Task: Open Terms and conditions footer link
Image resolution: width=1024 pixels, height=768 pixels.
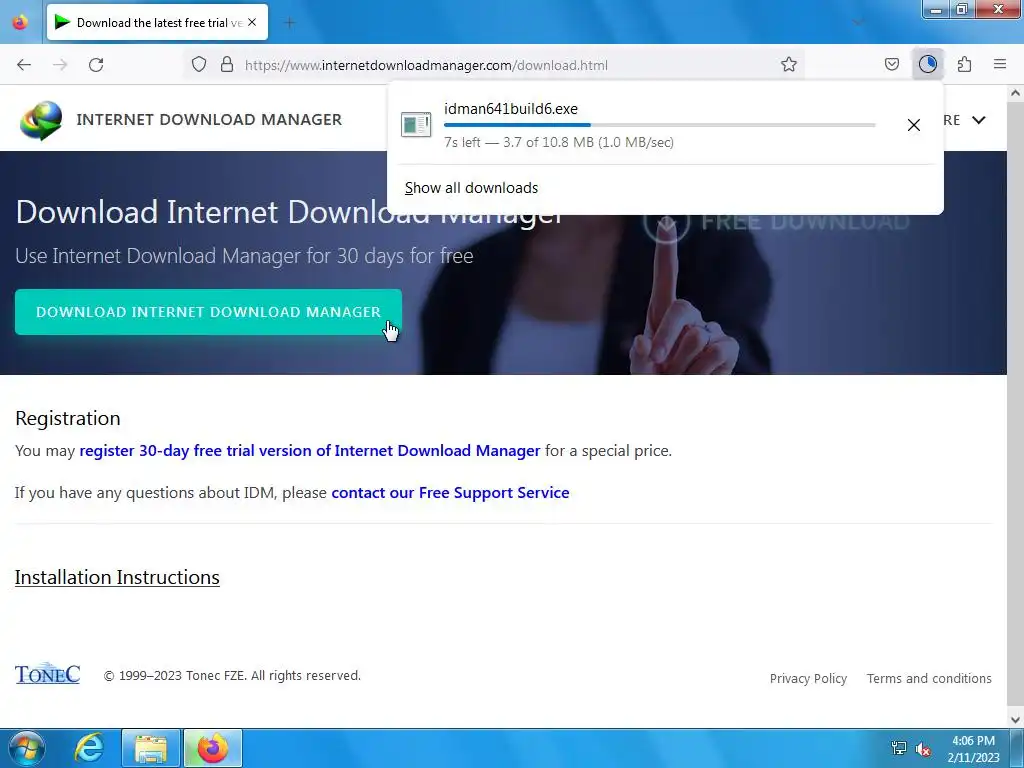Action: pyautogui.click(x=929, y=679)
